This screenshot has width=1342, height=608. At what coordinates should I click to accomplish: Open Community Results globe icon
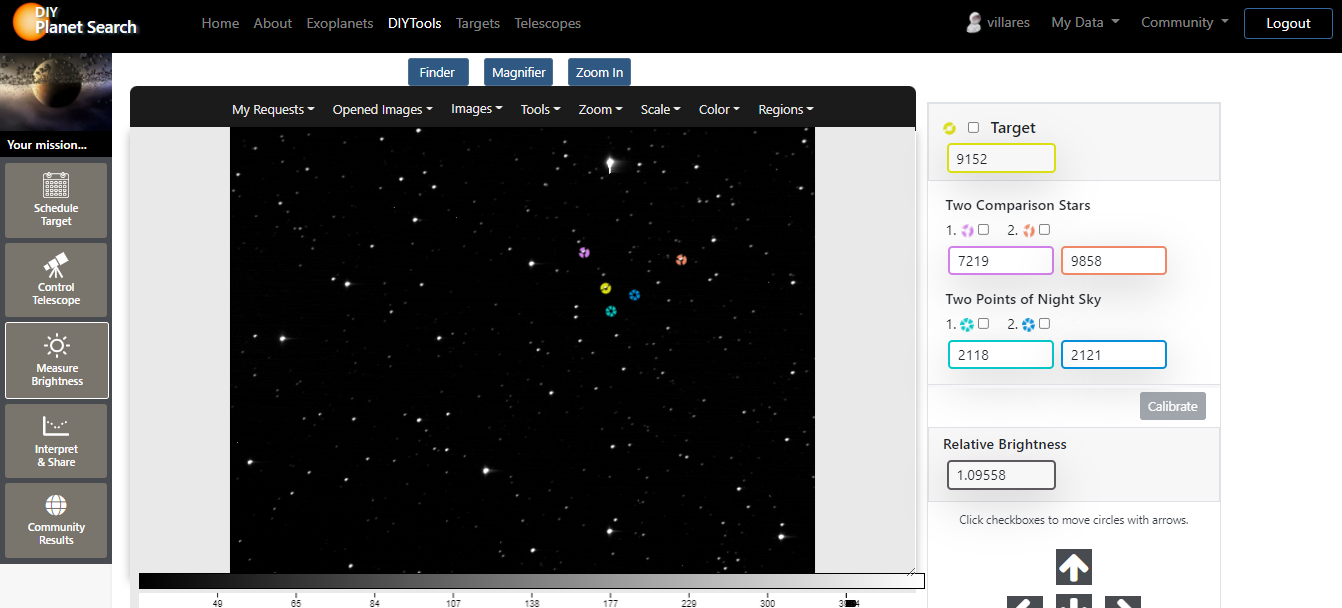56,506
